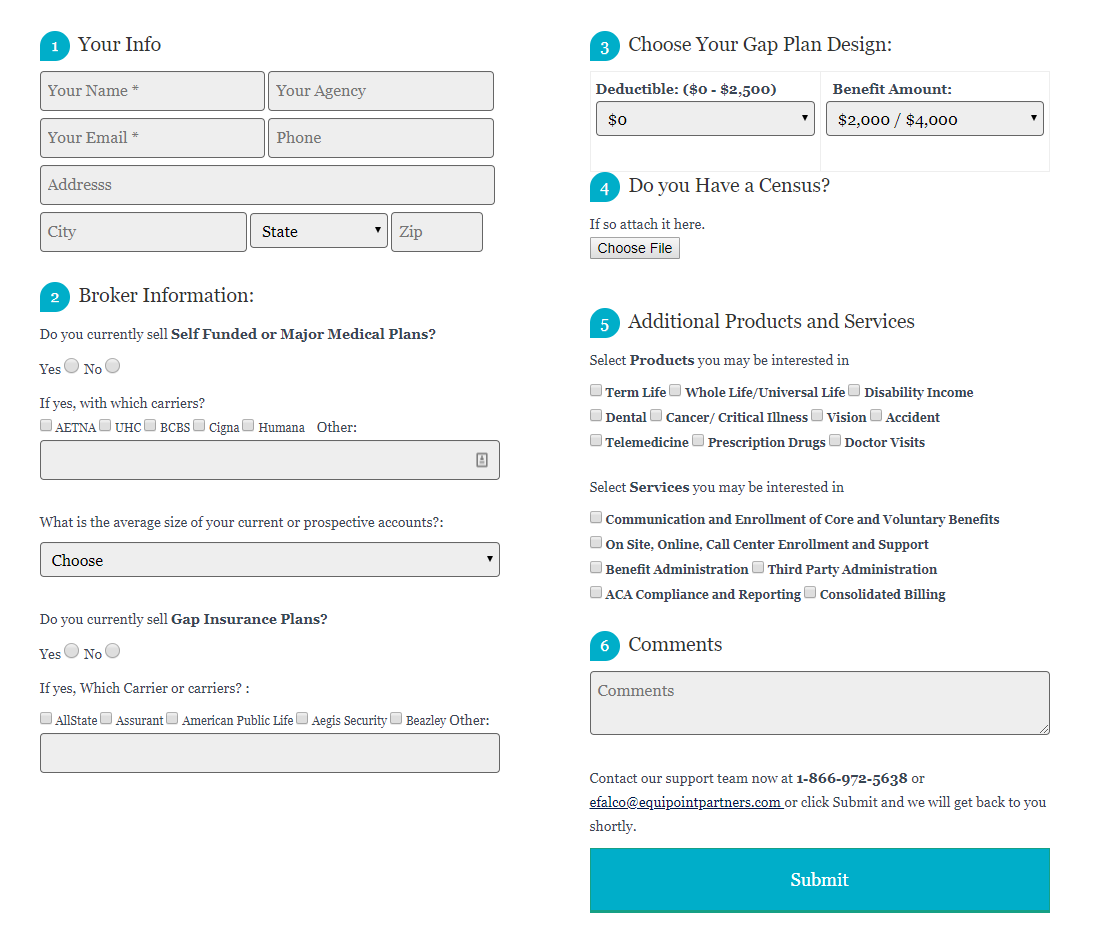
Task: Tick the Beazley carrier checkbox
Action: click(397, 718)
